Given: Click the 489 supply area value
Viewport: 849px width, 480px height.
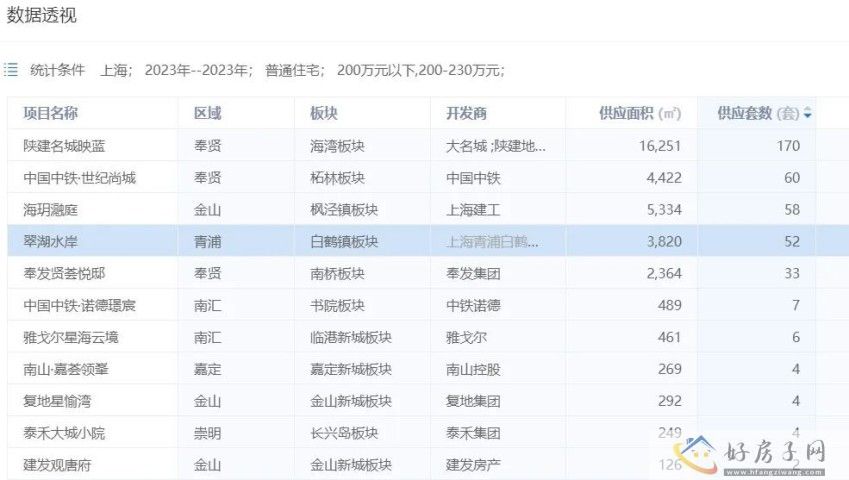Looking at the screenshot, I should point(670,305).
